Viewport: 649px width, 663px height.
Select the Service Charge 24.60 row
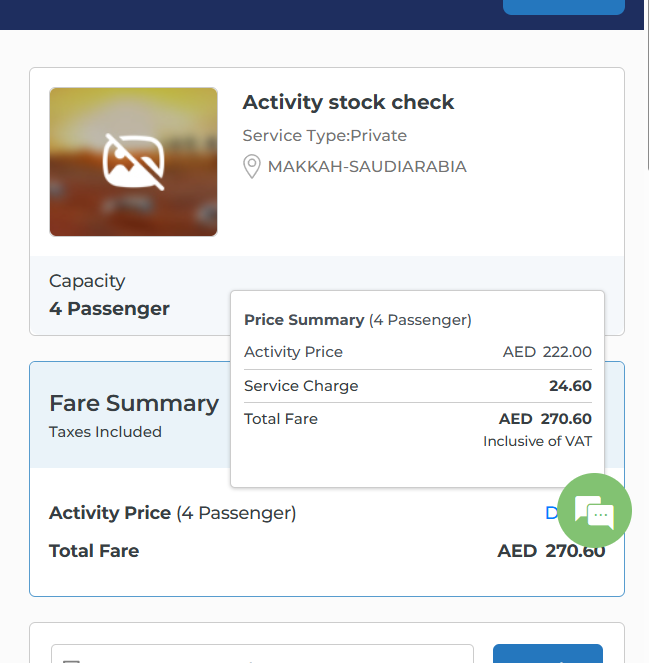tap(417, 386)
